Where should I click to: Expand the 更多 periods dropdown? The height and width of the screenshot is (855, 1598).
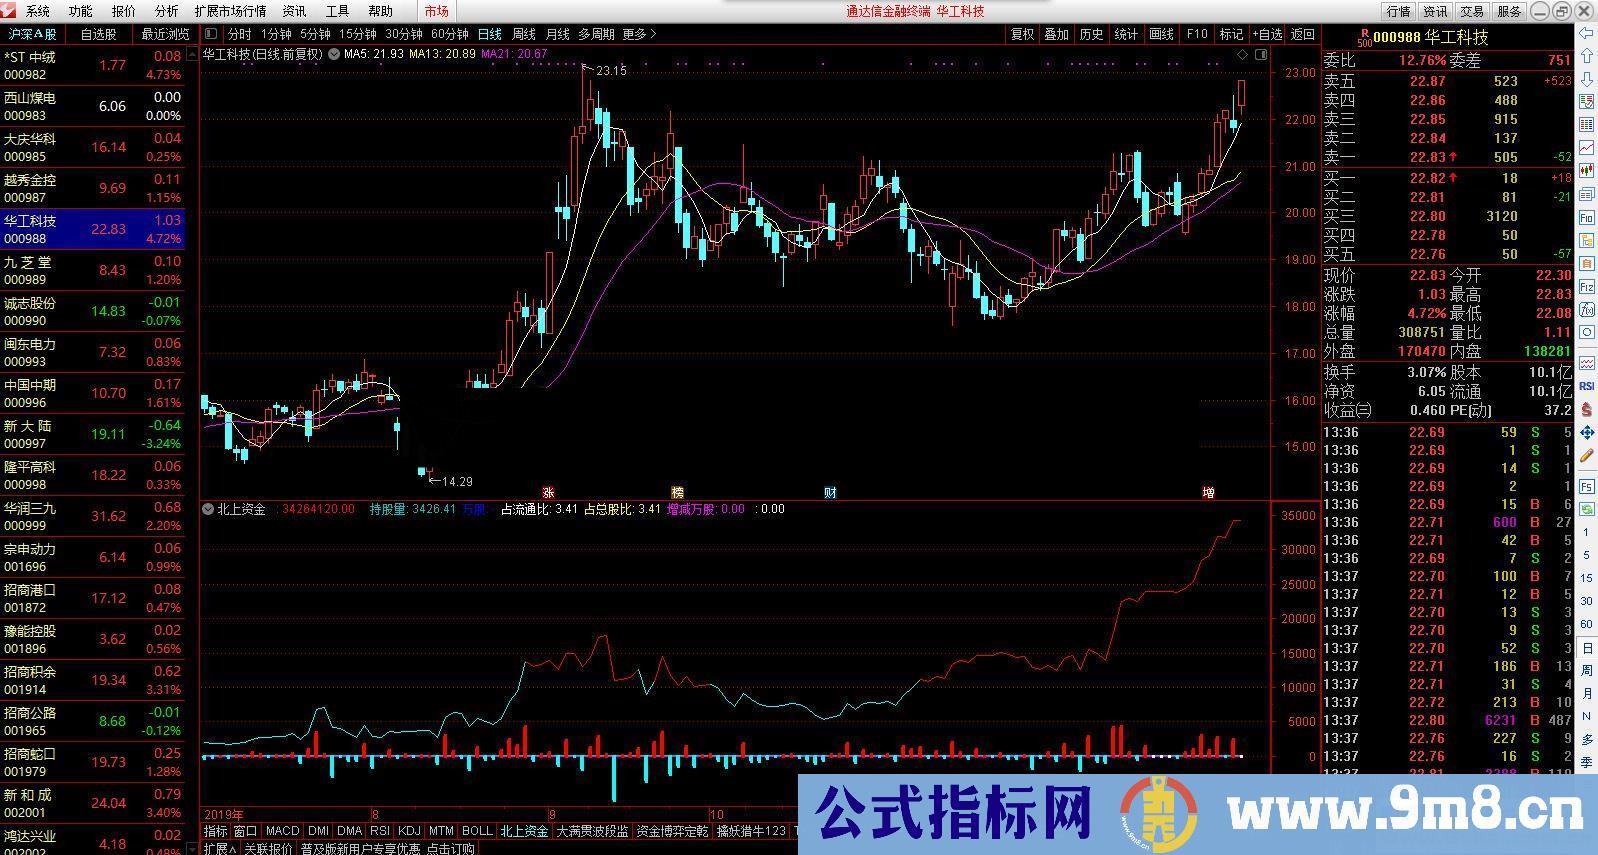coord(639,34)
